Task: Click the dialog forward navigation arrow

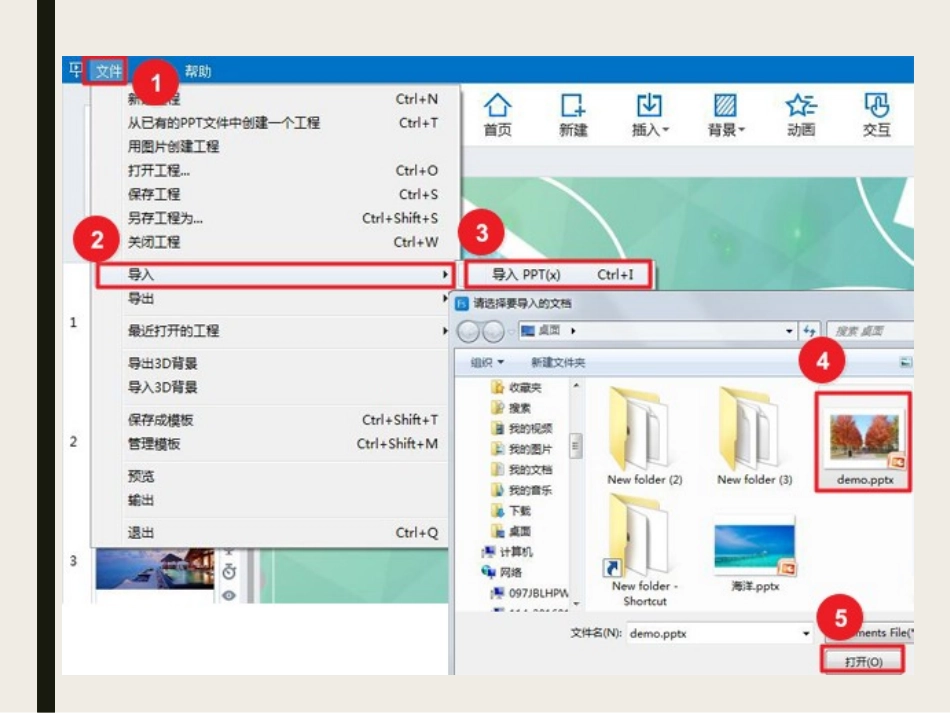Action: click(493, 331)
